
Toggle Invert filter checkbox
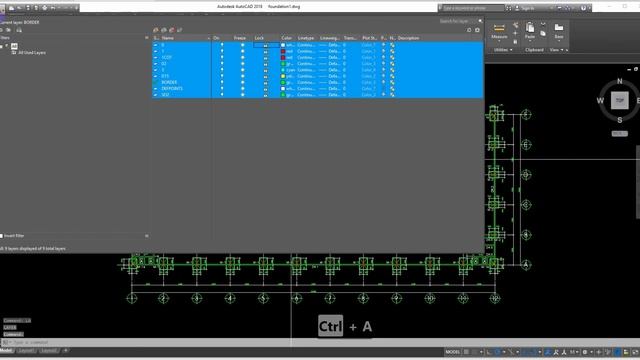pyautogui.click(x=1, y=236)
